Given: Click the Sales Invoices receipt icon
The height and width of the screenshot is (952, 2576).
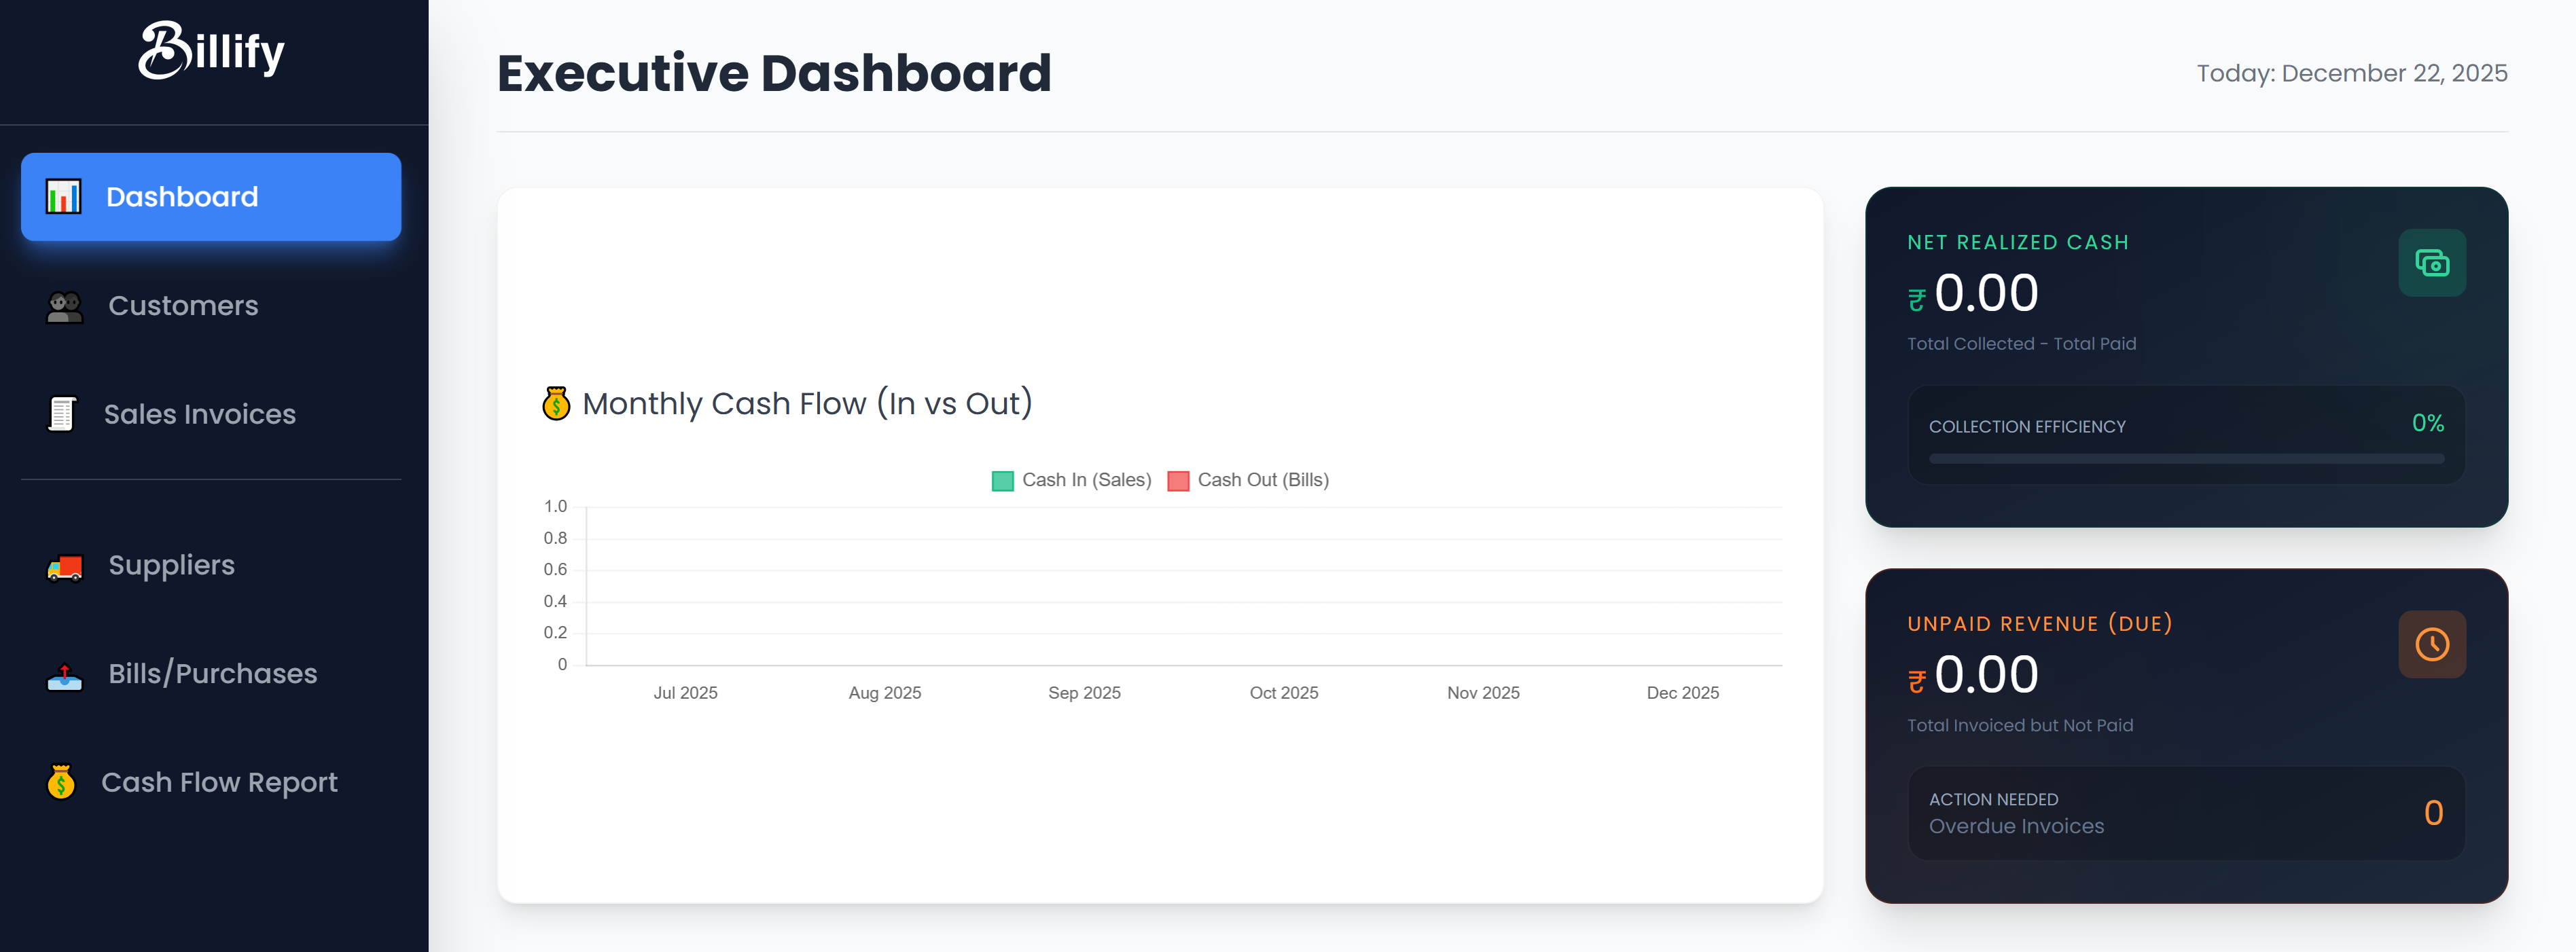Looking at the screenshot, I should tap(61, 413).
